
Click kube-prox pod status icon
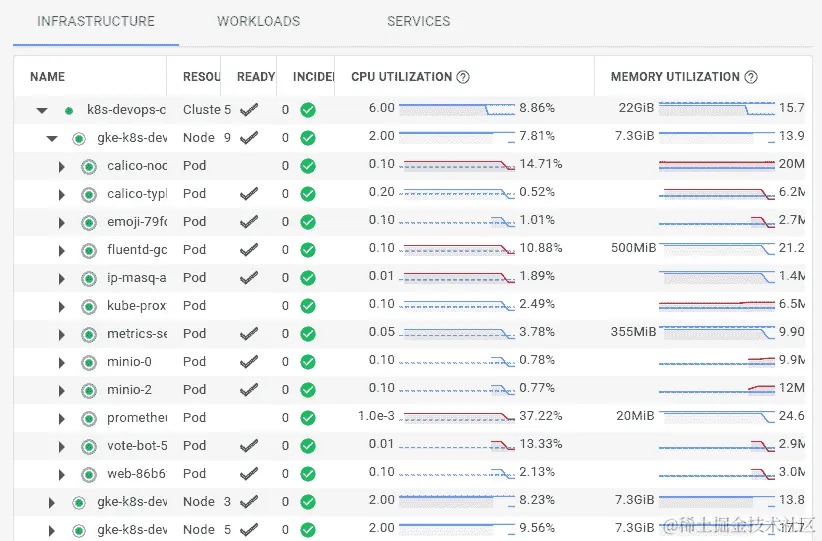[x=89, y=307]
